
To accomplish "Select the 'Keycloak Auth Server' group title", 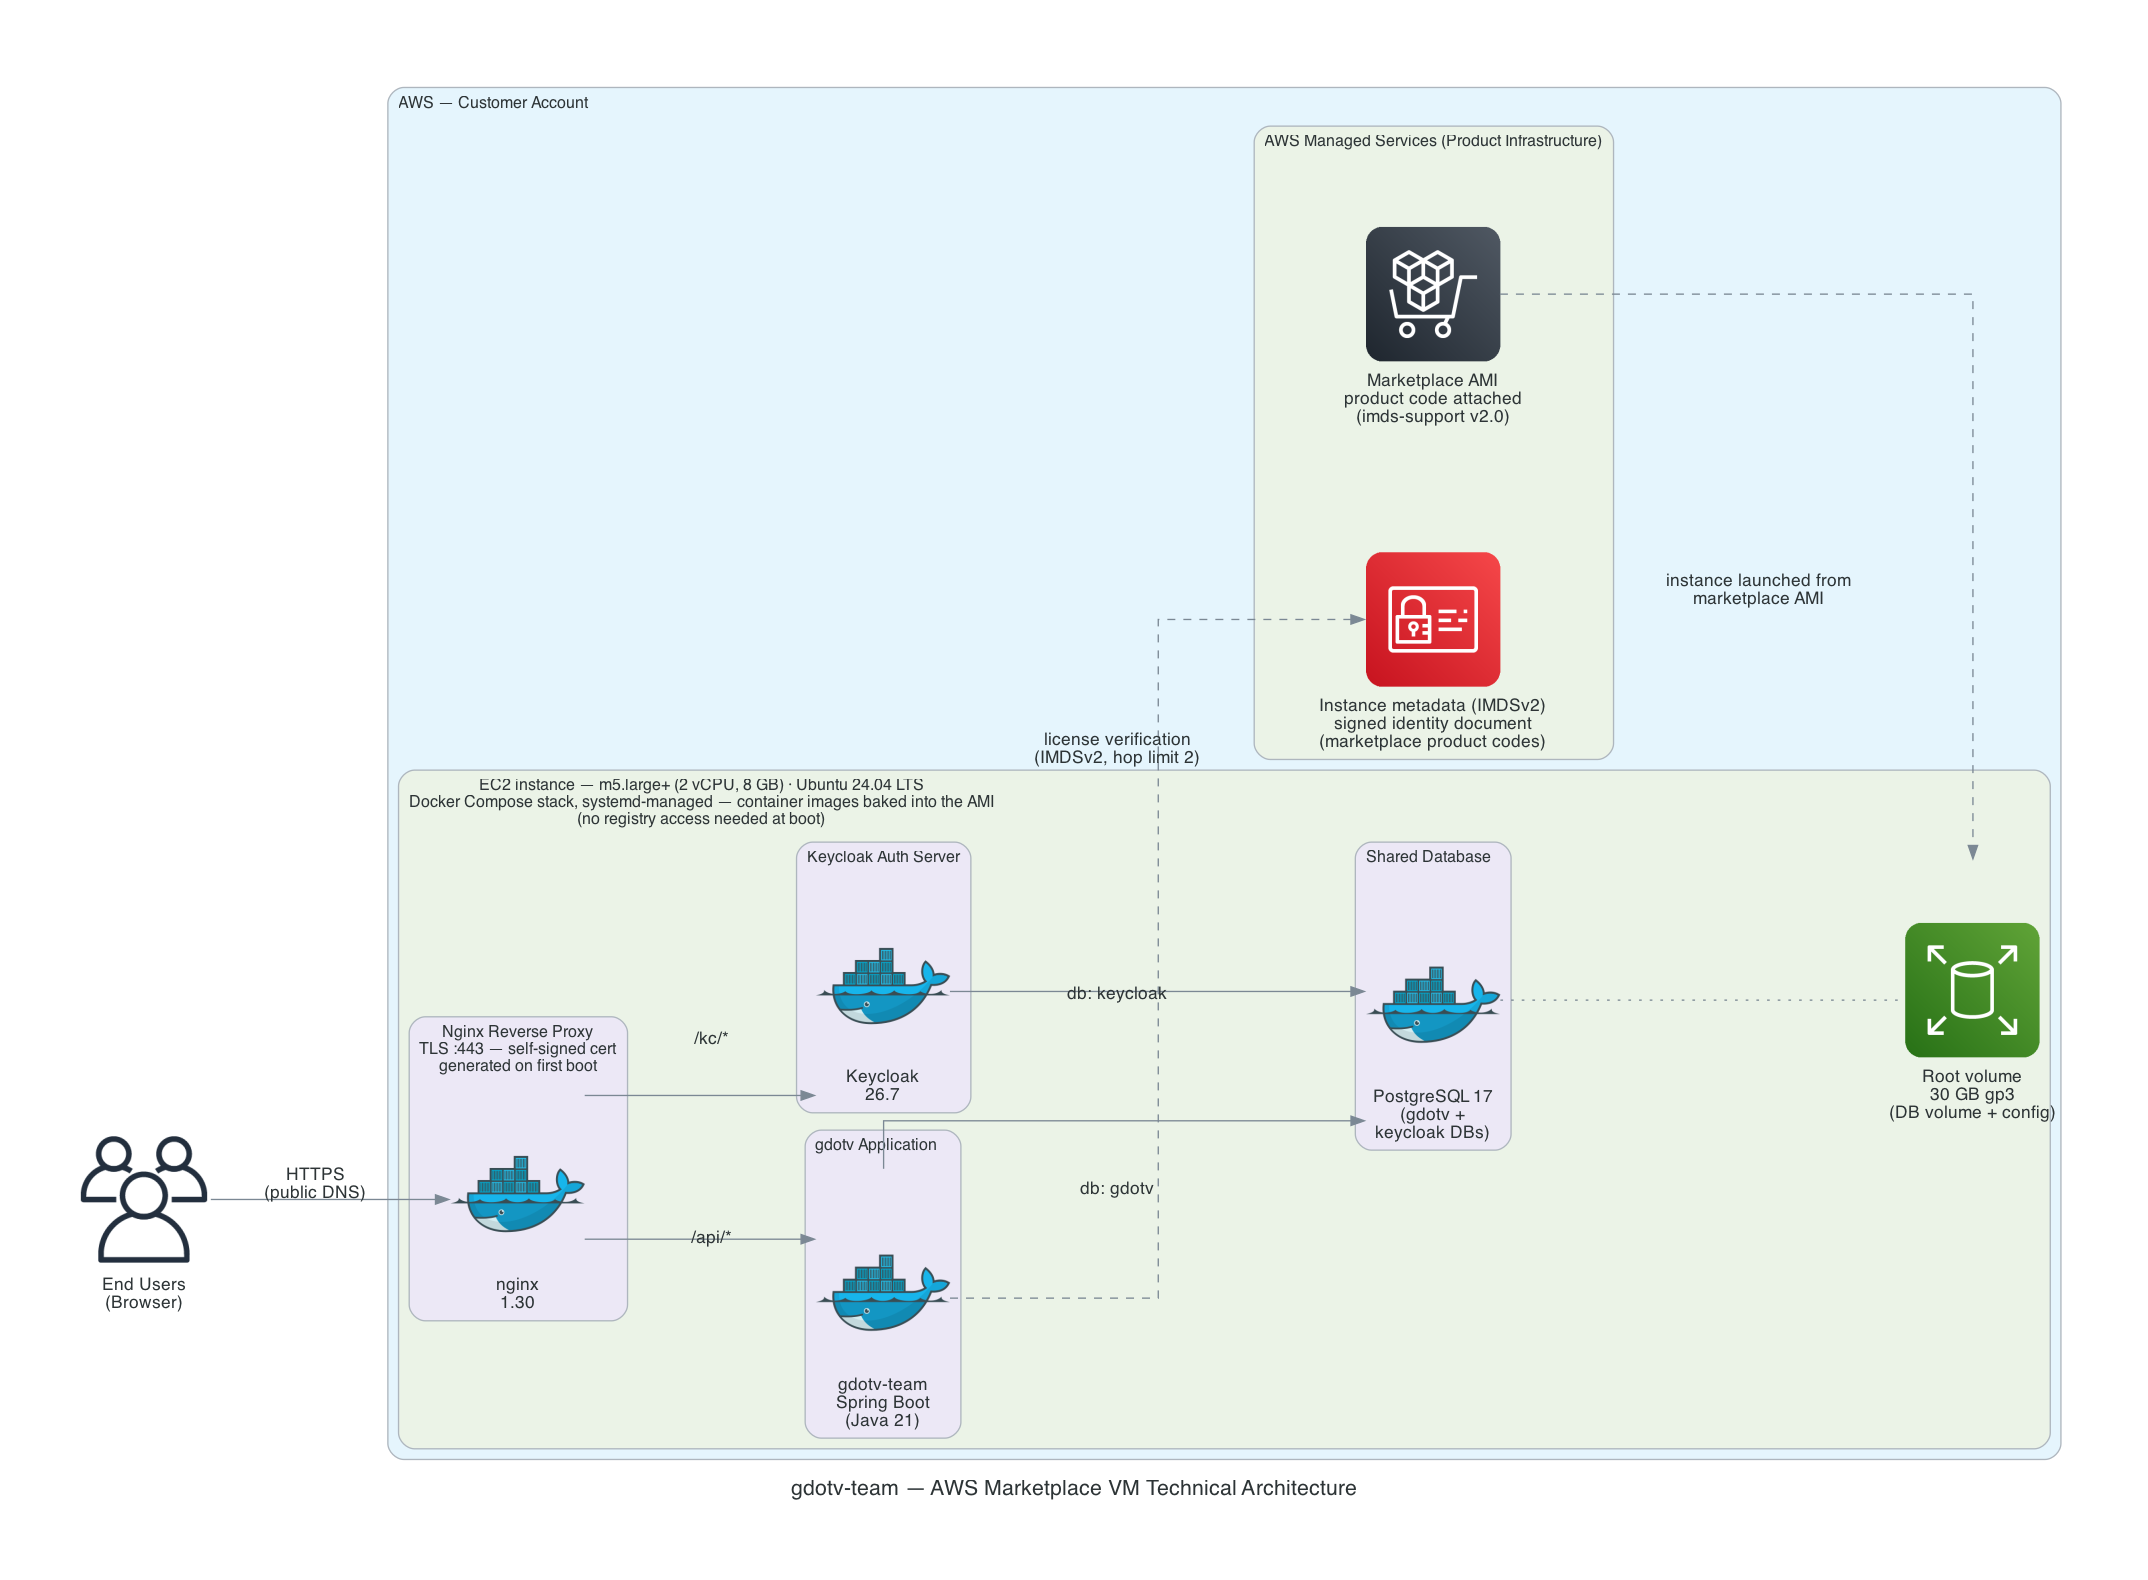I will coord(883,857).
